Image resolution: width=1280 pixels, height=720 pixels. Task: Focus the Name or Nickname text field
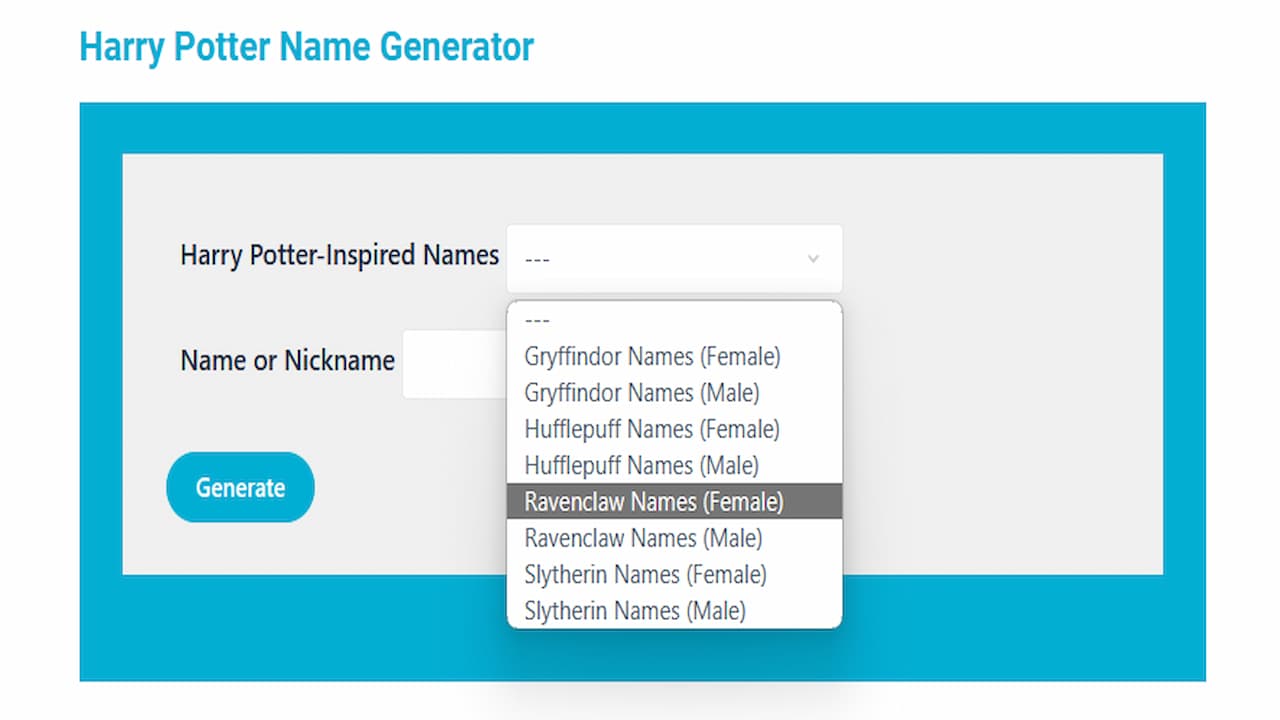tap(453, 364)
